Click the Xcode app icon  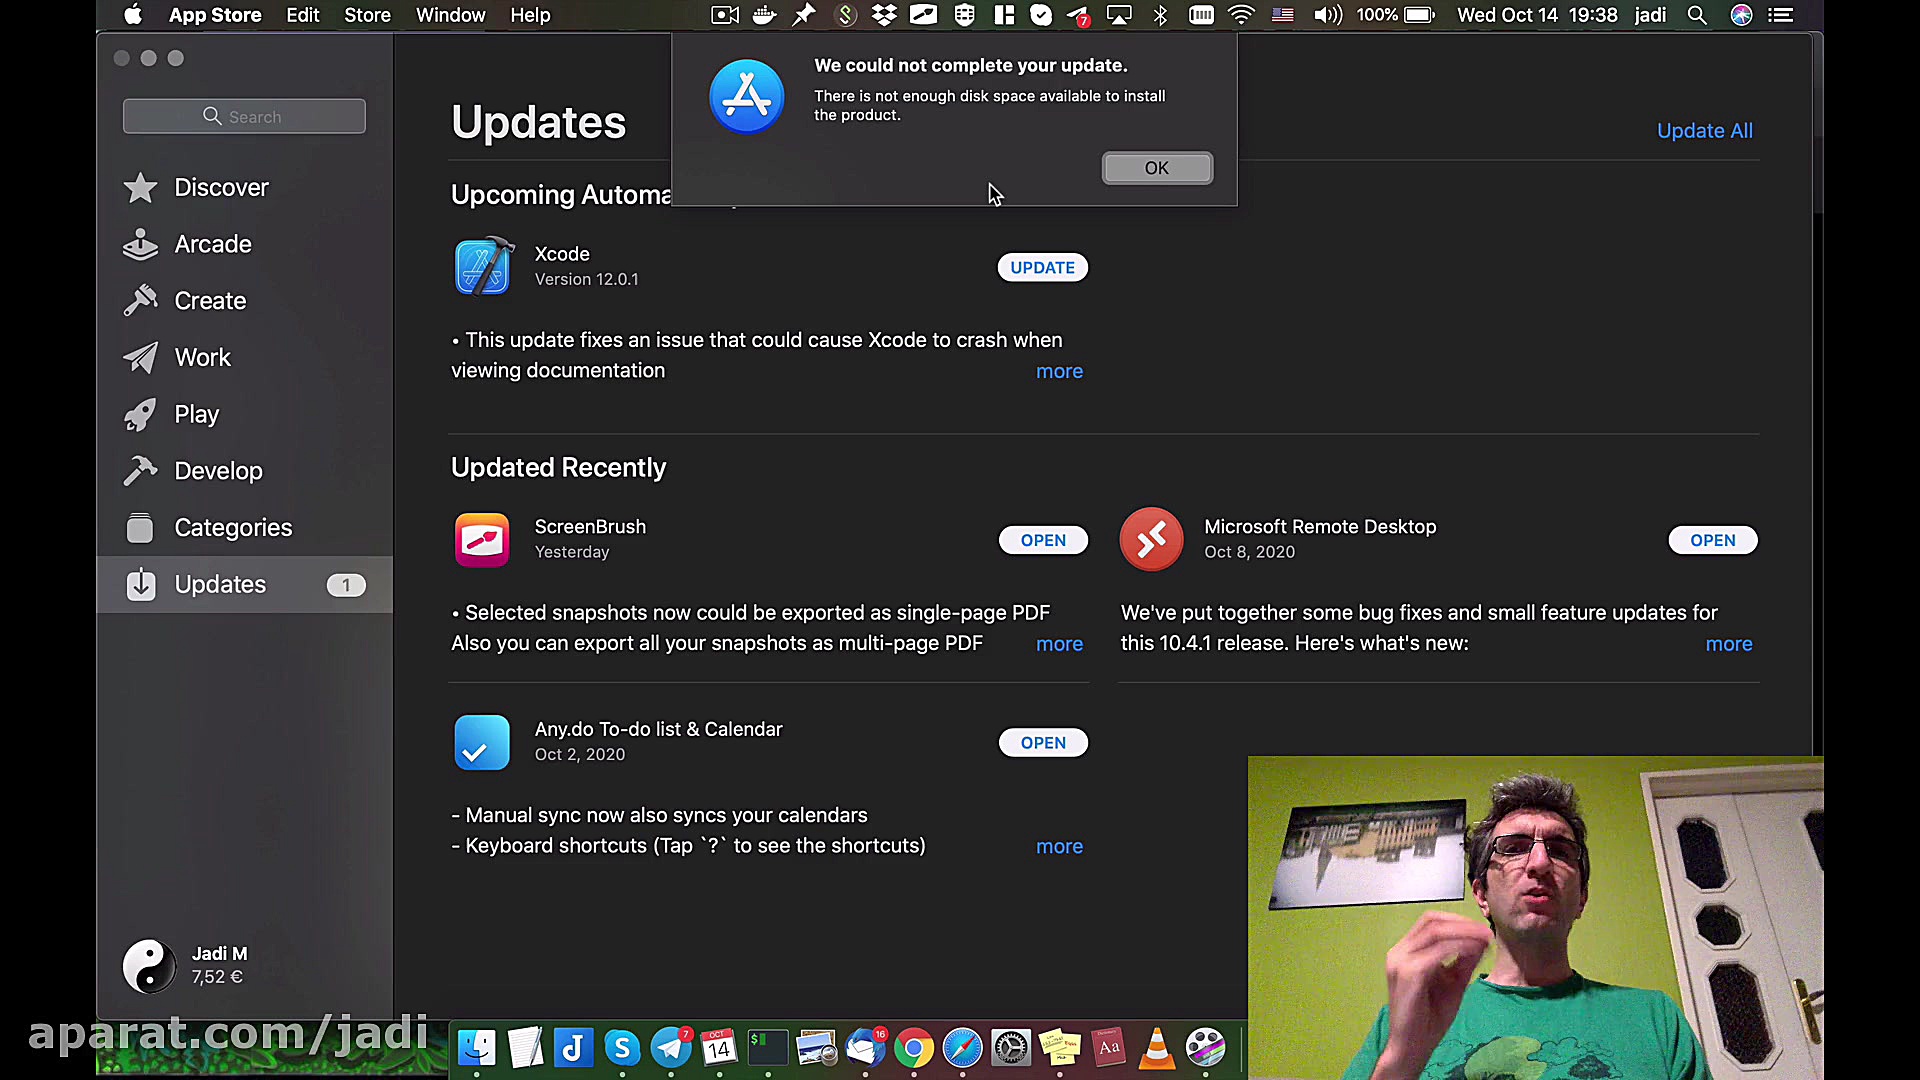click(484, 266)
